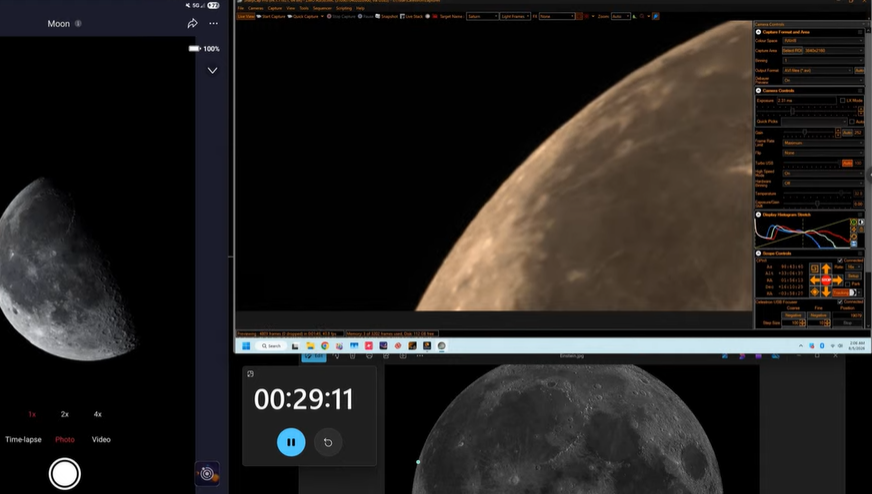Open the Light Frames dropdown
This screenshot has height=494, width=872.
tap(516, 16)
